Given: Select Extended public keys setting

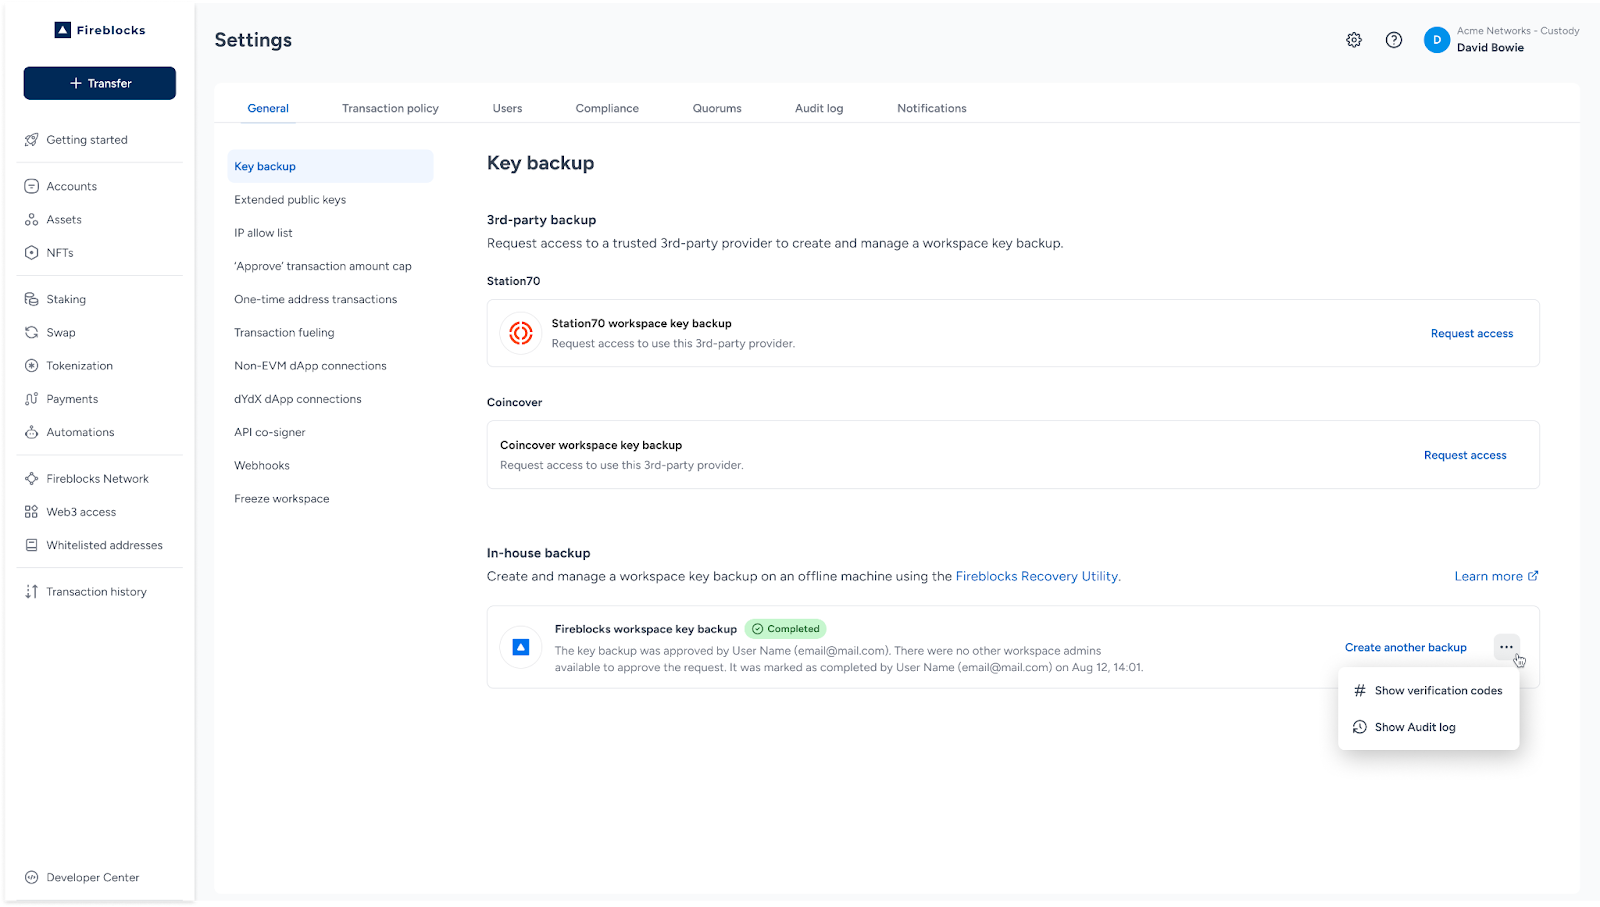Looking at the screenshot, I should [290, 200].
